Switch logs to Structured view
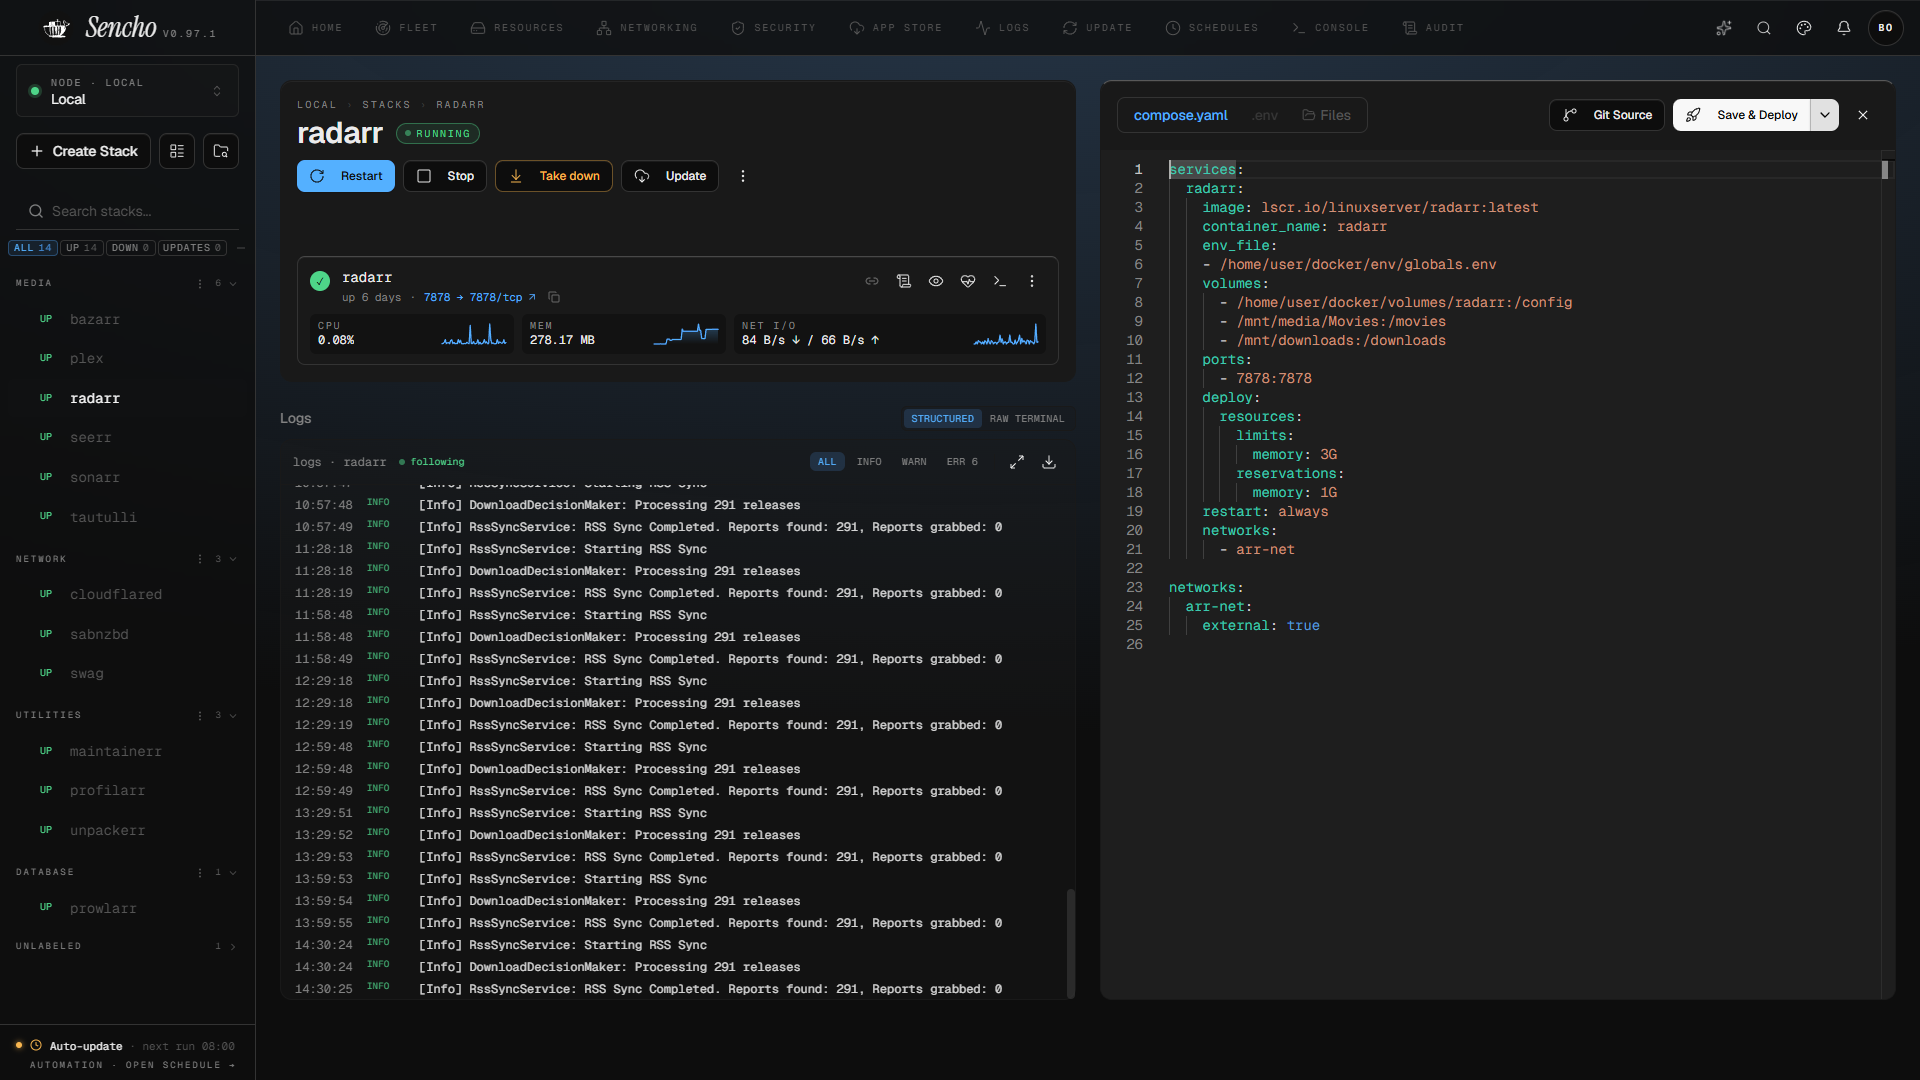This screenshot has width=1920, height=1080. [942, 419]
